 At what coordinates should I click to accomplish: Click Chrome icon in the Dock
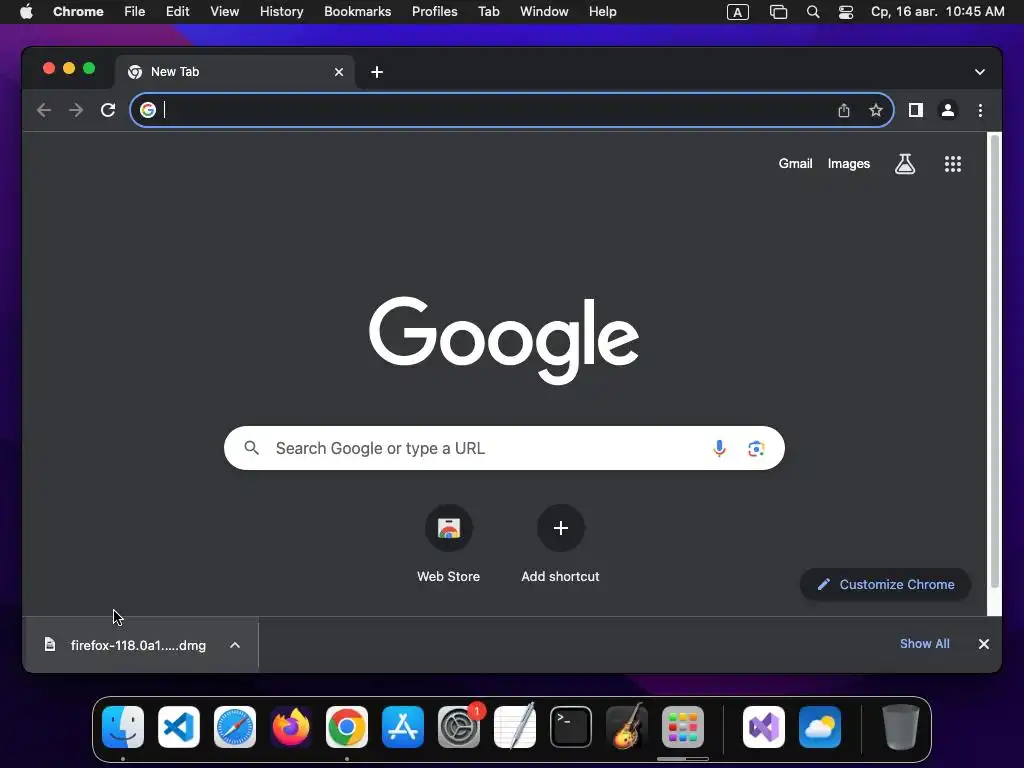click(347, 727)
